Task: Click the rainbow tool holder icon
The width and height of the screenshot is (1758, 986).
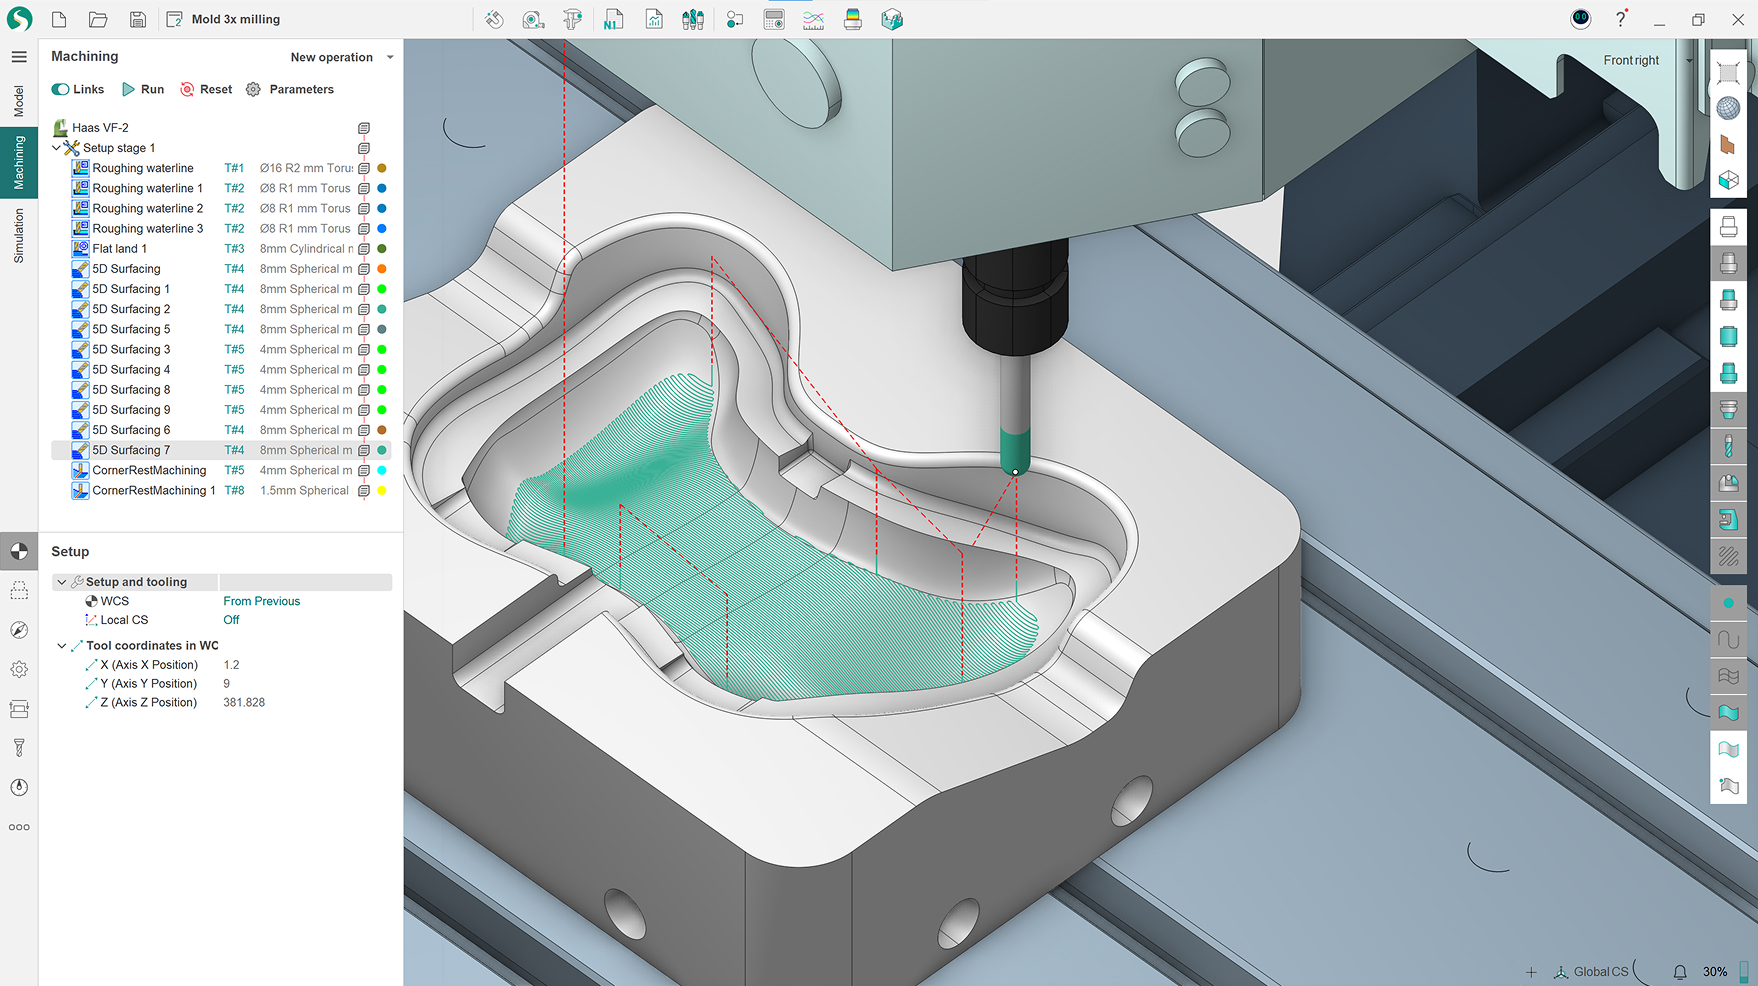Action: (x=853, y=19)
